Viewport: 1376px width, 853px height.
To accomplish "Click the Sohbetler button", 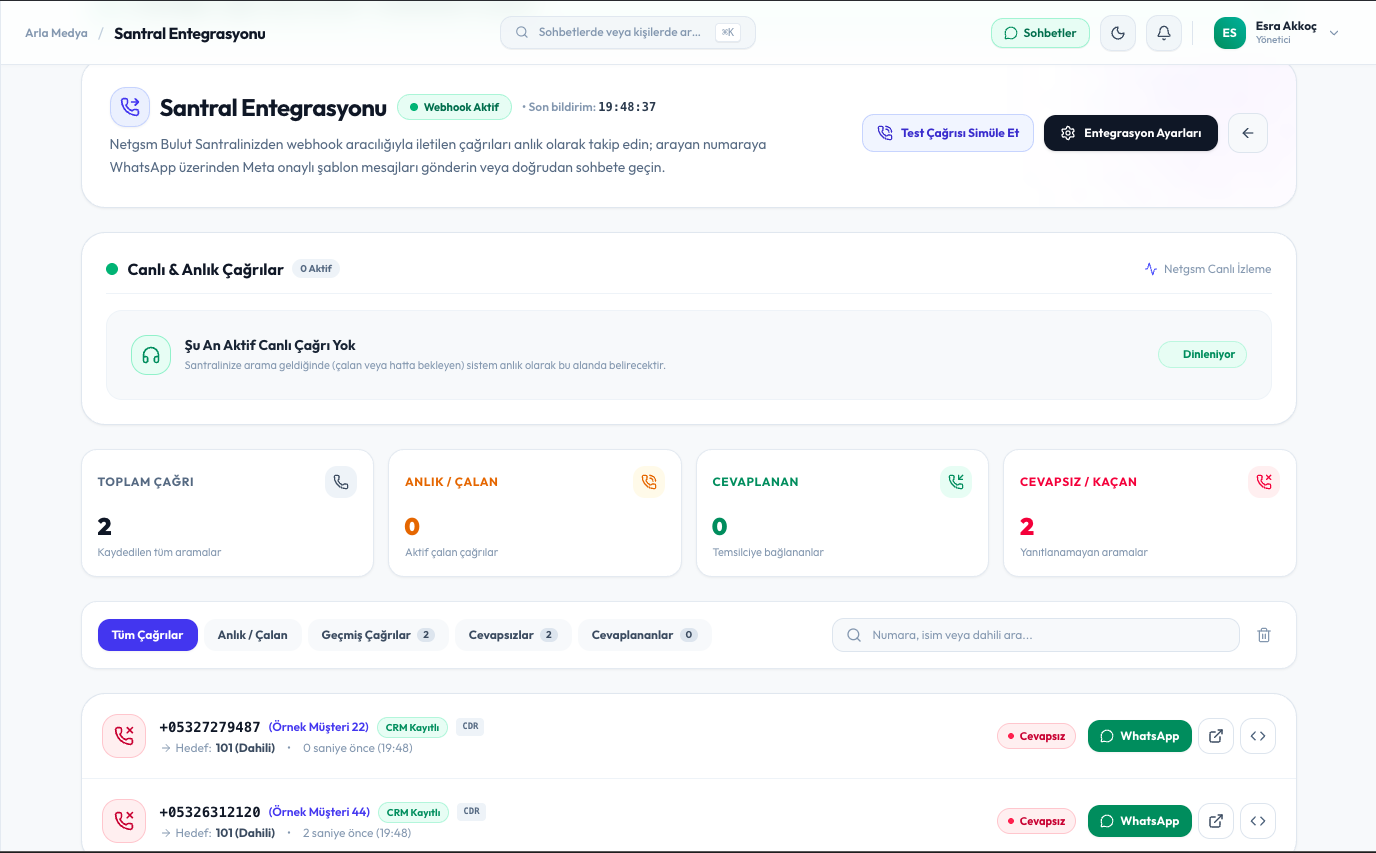I will pyautogui.click(x=1040, y=33).
